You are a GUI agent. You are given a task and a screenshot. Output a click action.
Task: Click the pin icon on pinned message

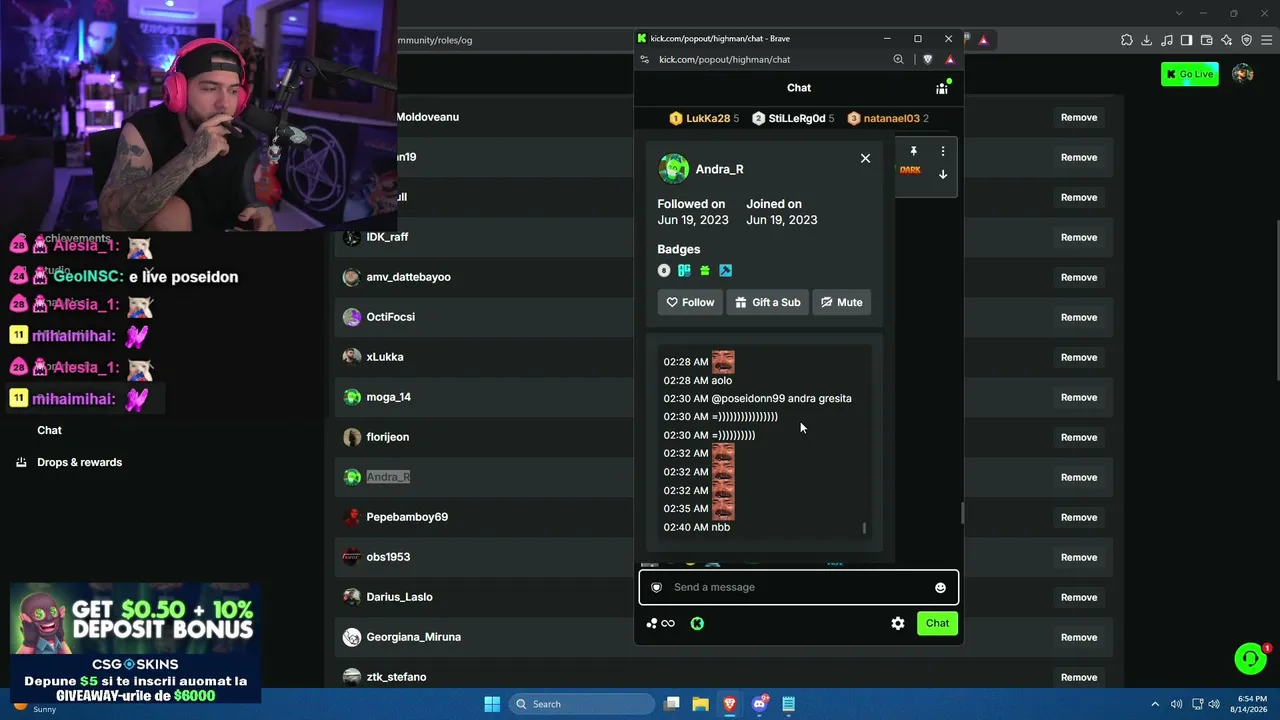coord(913,151)
